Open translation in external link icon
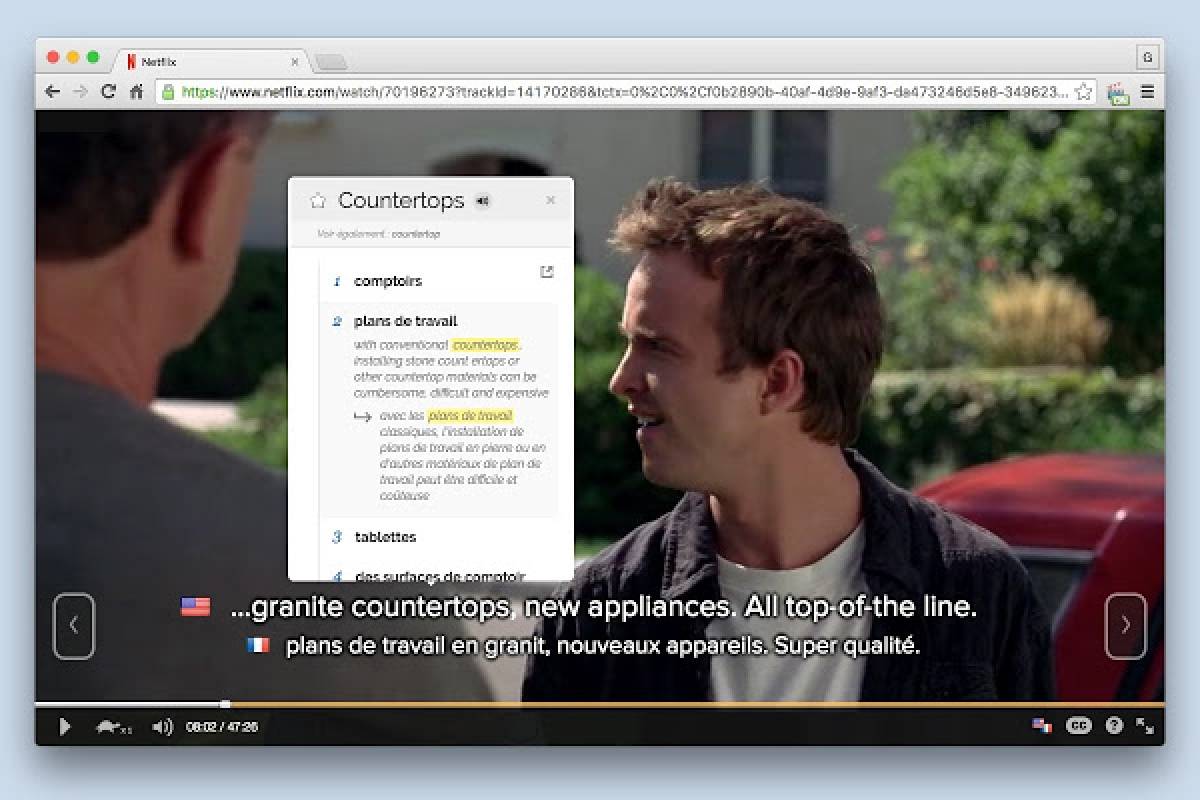 point(546,272)
